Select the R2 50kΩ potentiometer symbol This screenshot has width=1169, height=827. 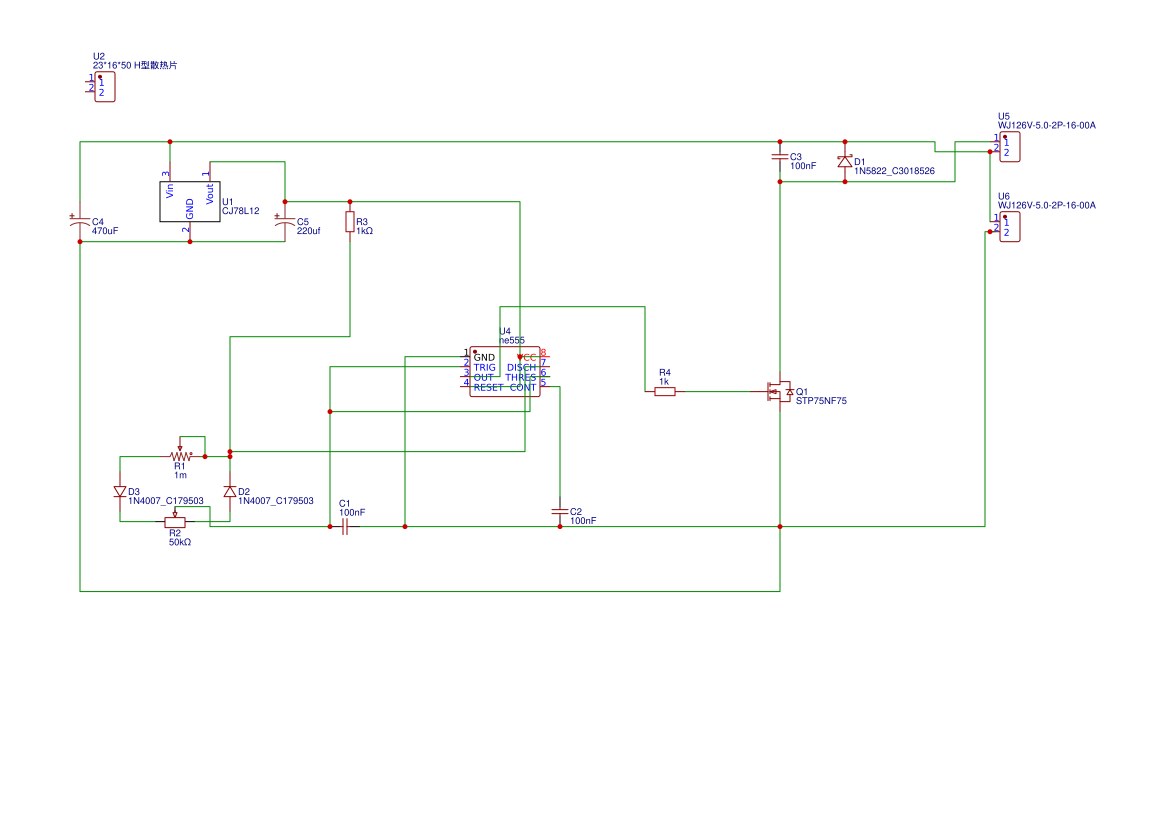click(x=174, y=521)
